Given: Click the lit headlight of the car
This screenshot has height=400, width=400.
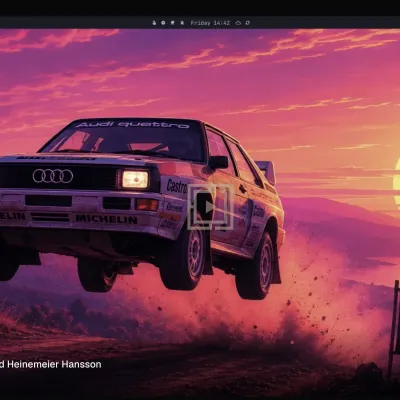Looking at the screenshot, I should tap(135, 179).
